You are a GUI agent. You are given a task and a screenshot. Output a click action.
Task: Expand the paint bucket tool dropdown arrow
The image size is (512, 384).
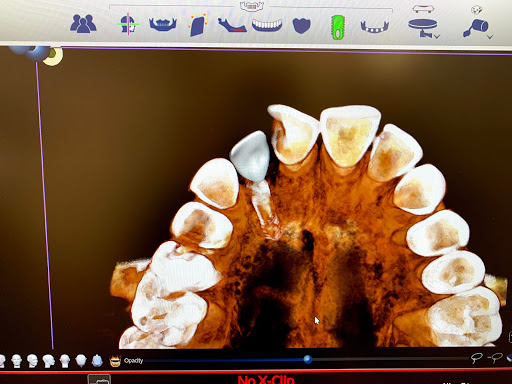click(490, 36)
